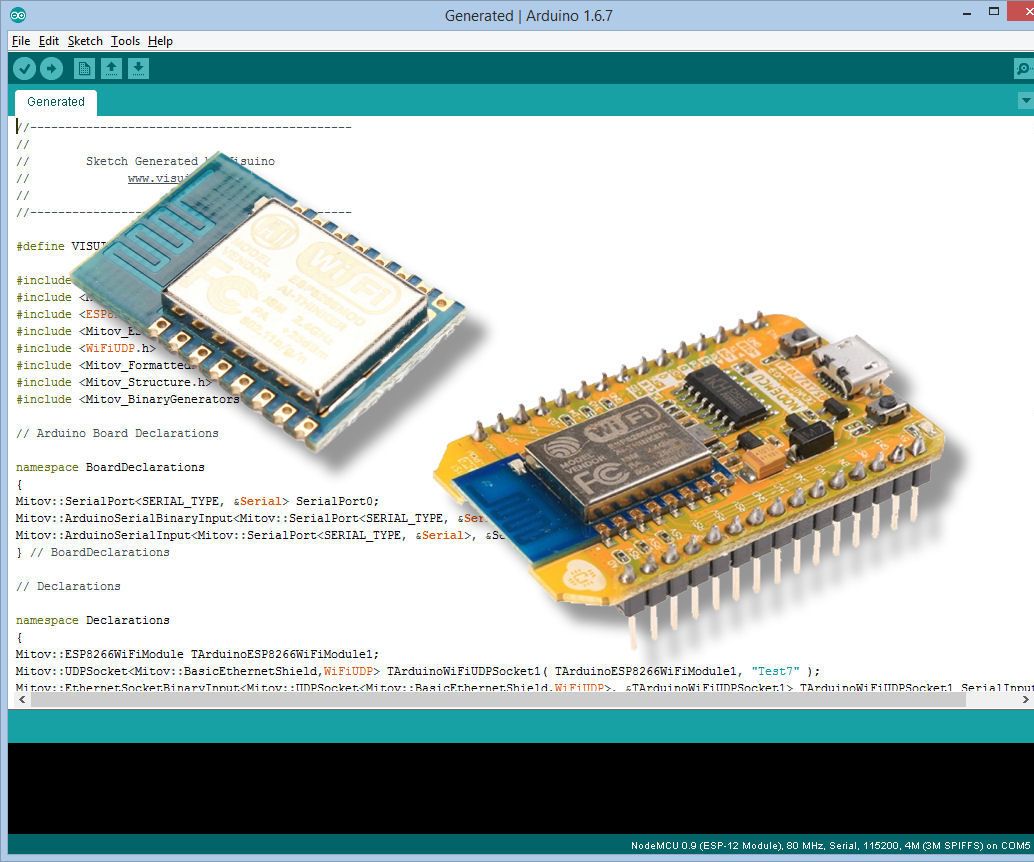Open the tab options dropdown arrow

coord(1025,100)
